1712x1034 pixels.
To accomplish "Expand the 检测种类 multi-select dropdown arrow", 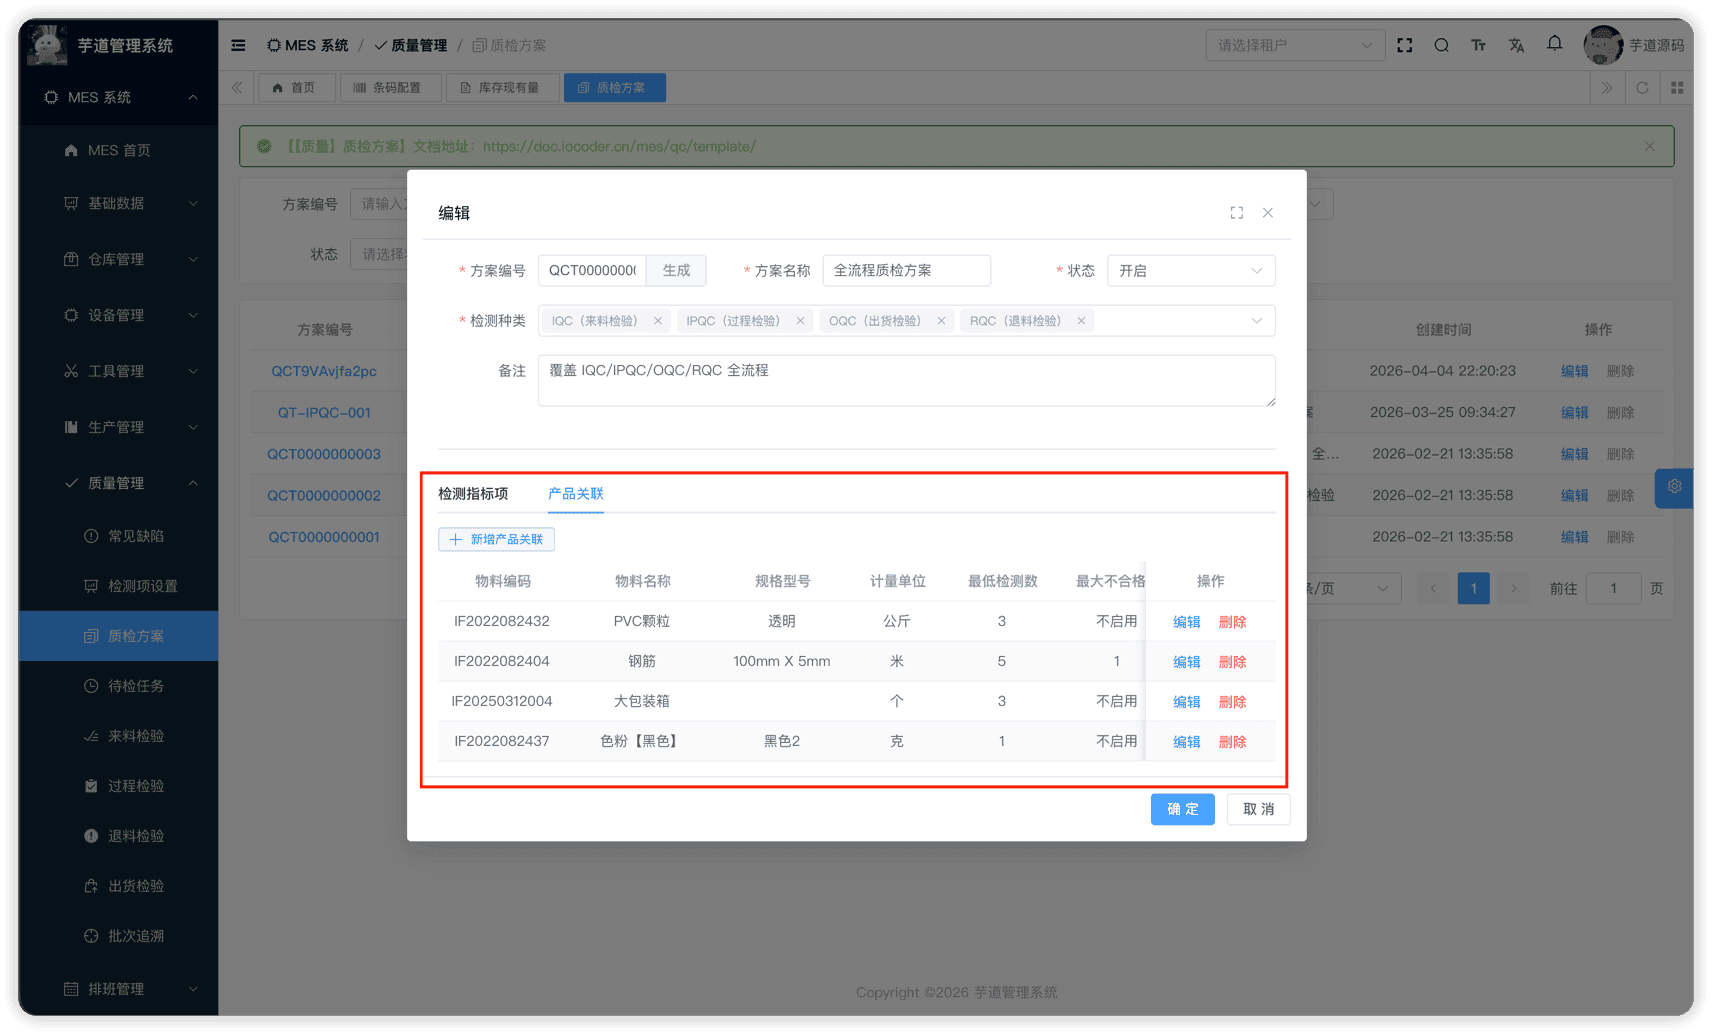I will 1256,321.
